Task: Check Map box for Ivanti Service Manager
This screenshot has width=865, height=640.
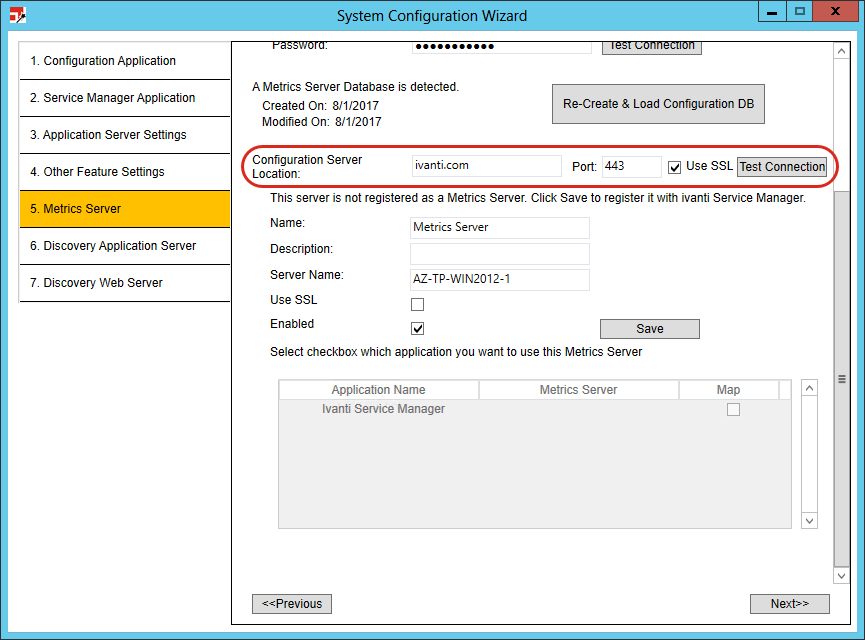Action: pyautogui.click(x=733, y=409)
